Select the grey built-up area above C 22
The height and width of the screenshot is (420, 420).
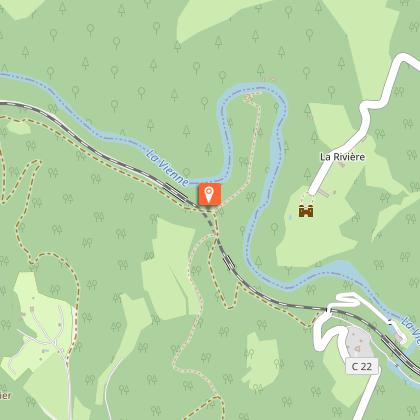click(x=359, y=342)
